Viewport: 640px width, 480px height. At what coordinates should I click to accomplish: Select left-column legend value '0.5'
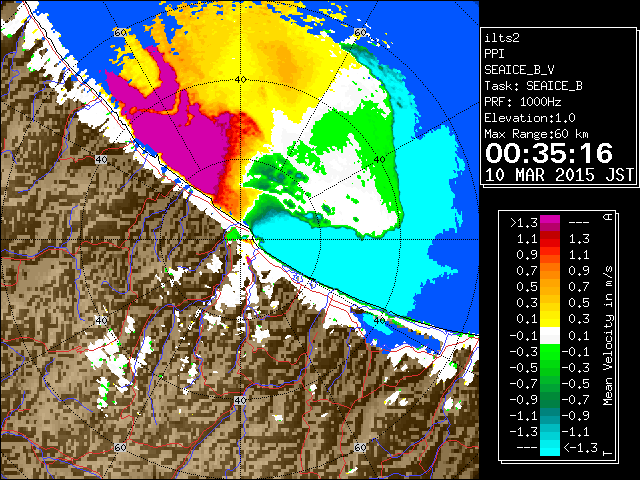click(527, 287)
